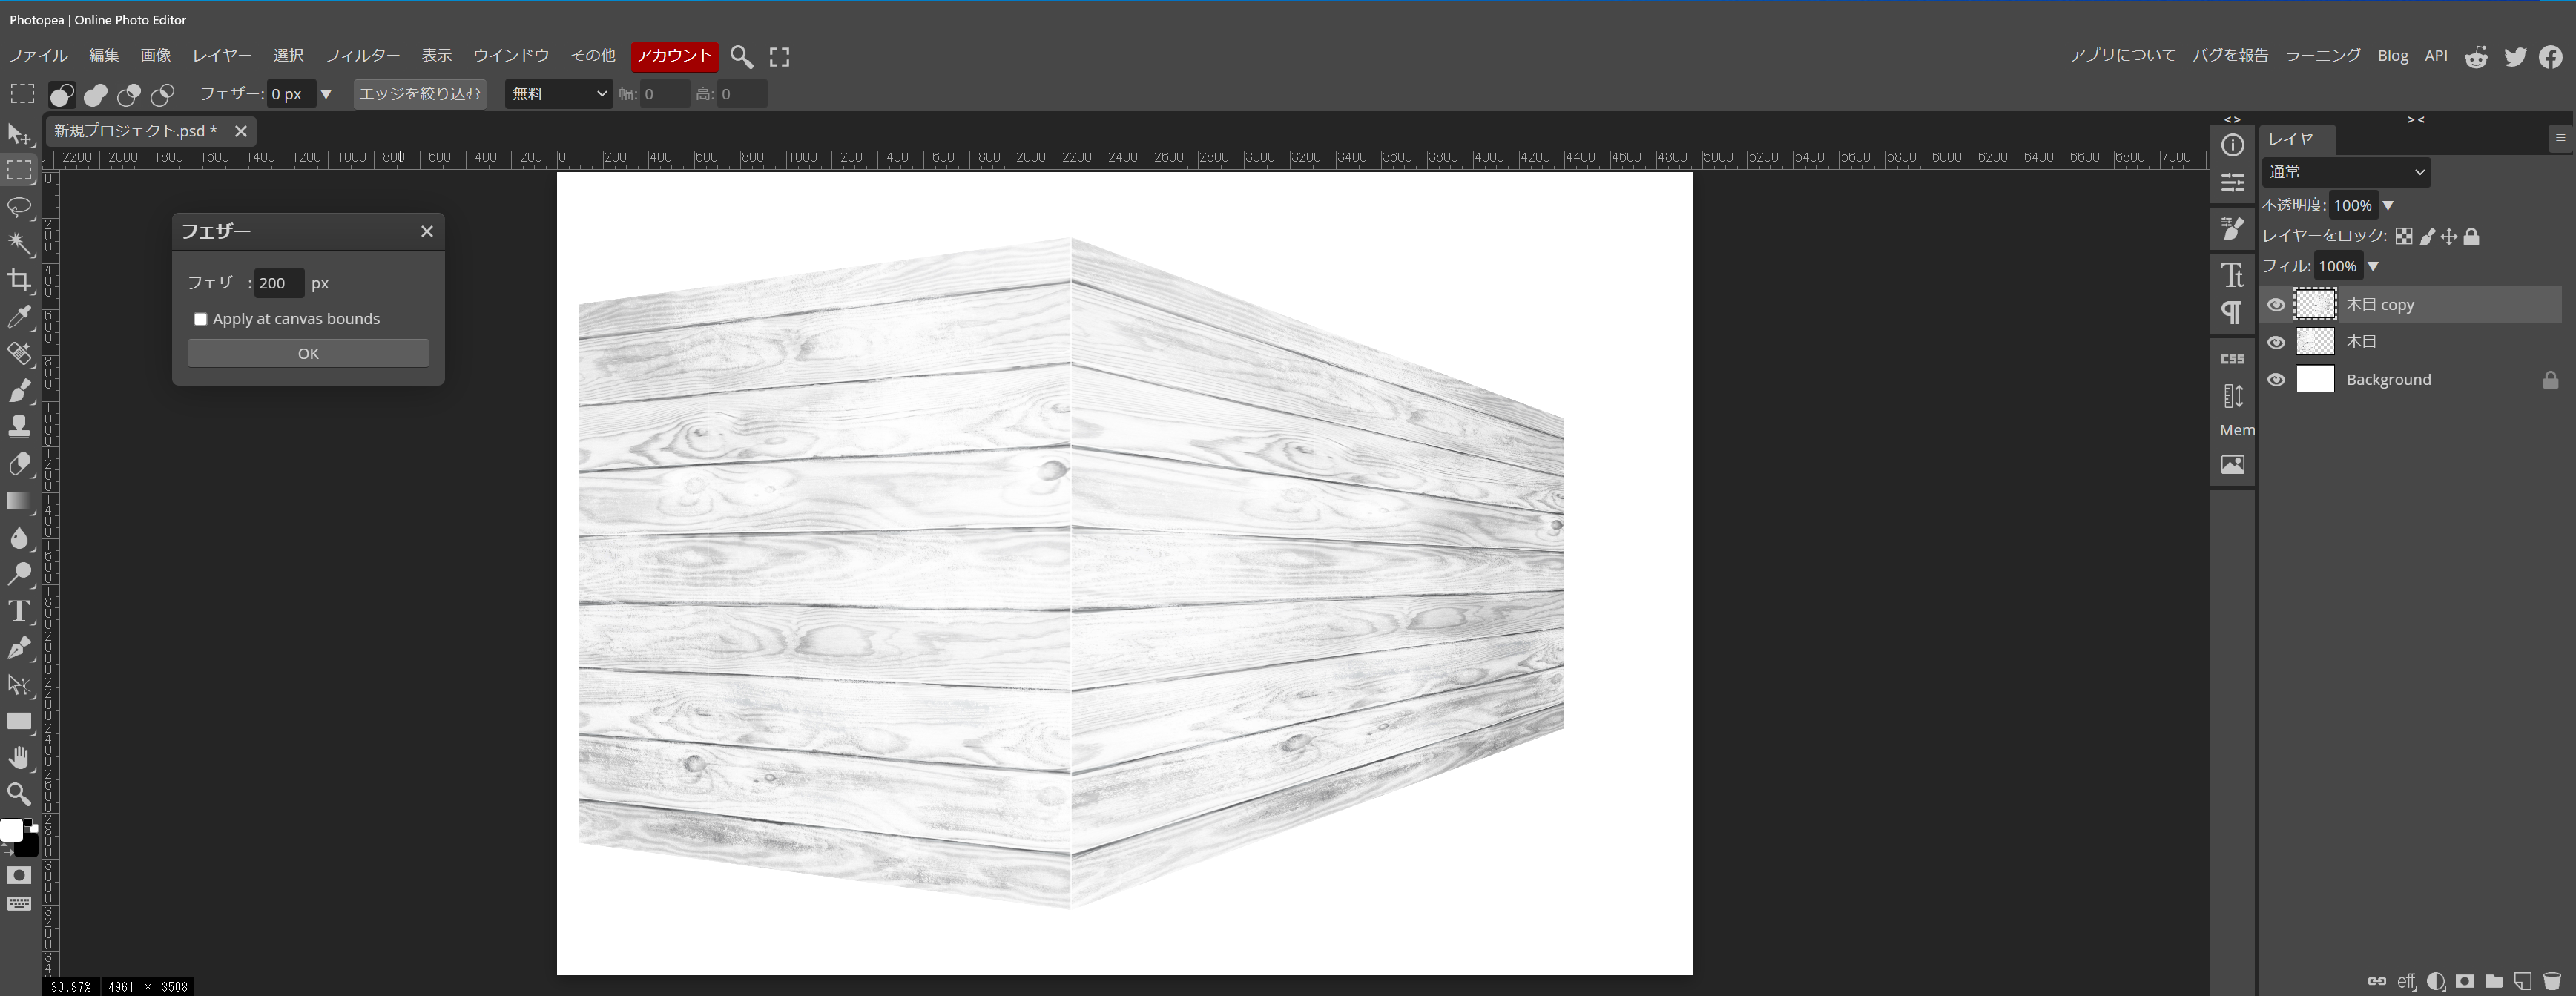Click OK in the feather dialog

tap(308, 353)
